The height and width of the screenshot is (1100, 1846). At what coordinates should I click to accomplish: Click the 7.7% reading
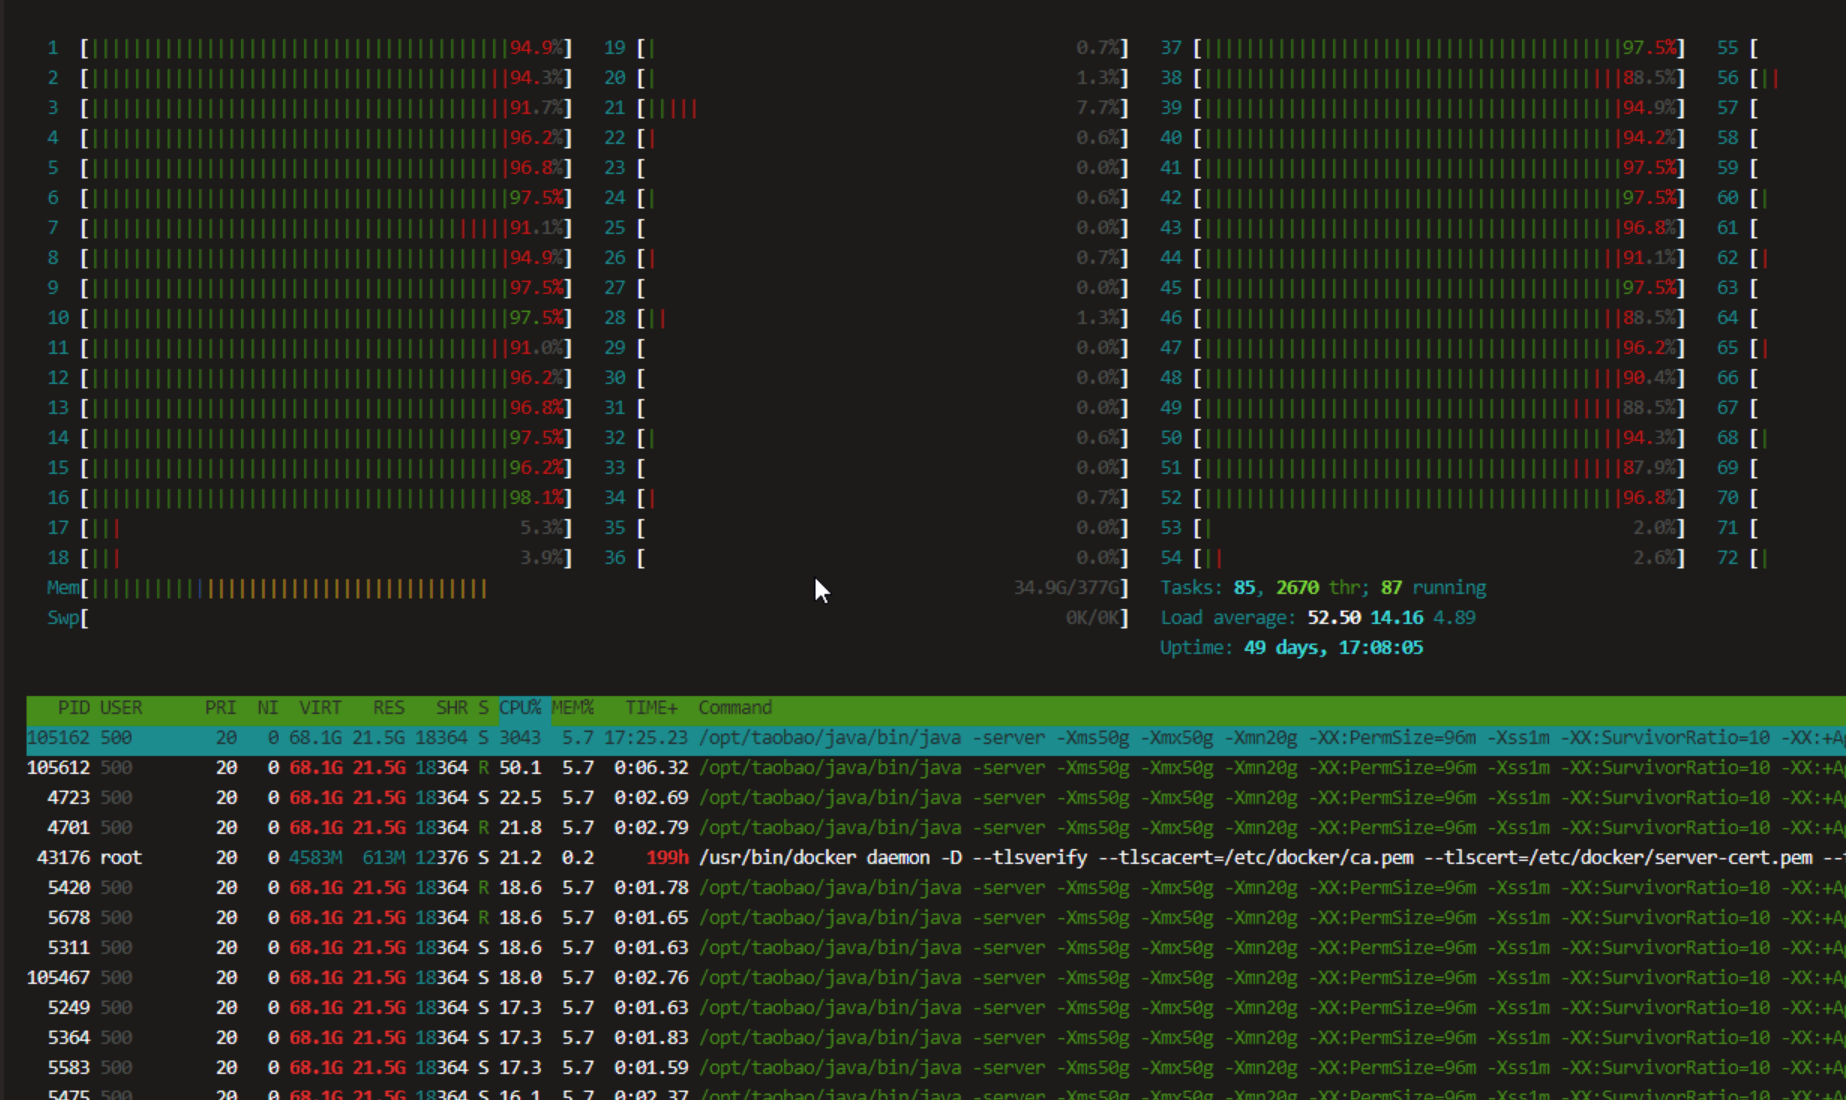(x=1098, y=108)
